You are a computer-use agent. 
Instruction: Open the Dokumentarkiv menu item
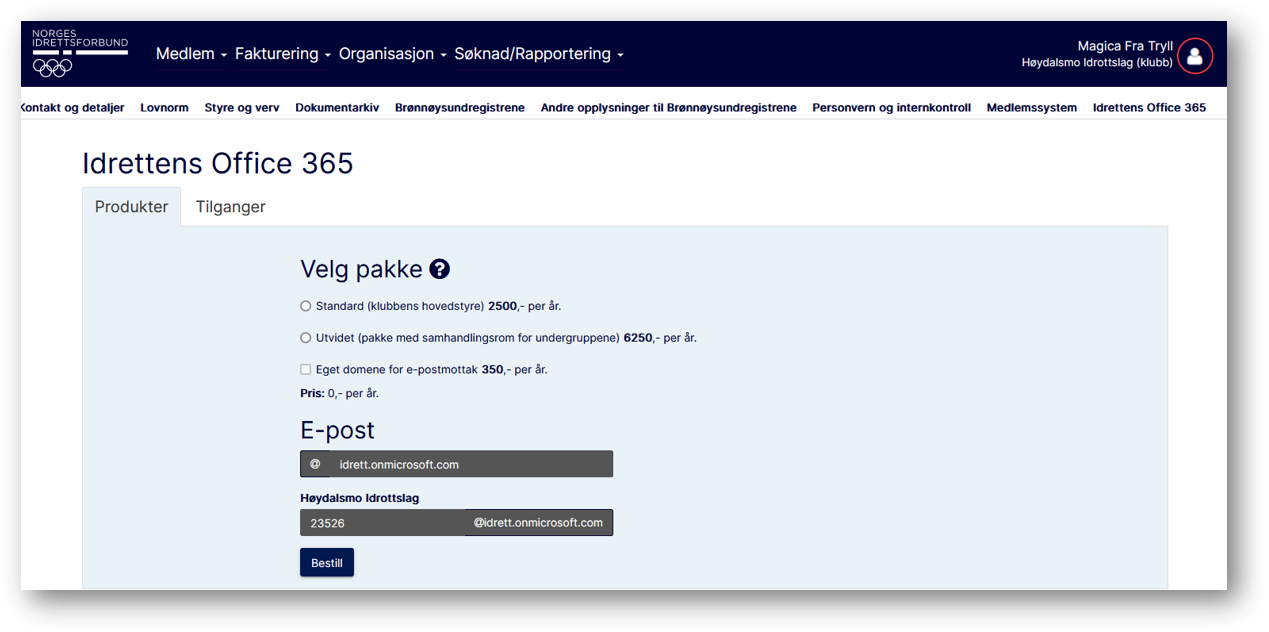(337, 108)
